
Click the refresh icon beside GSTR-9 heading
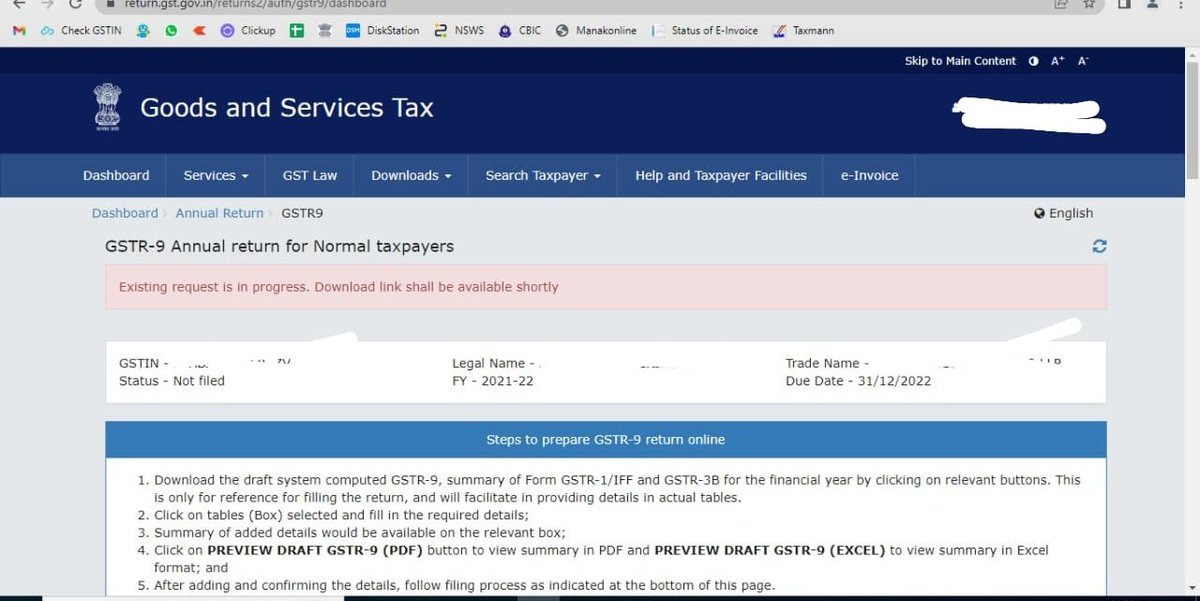[x=1100, y=246]
